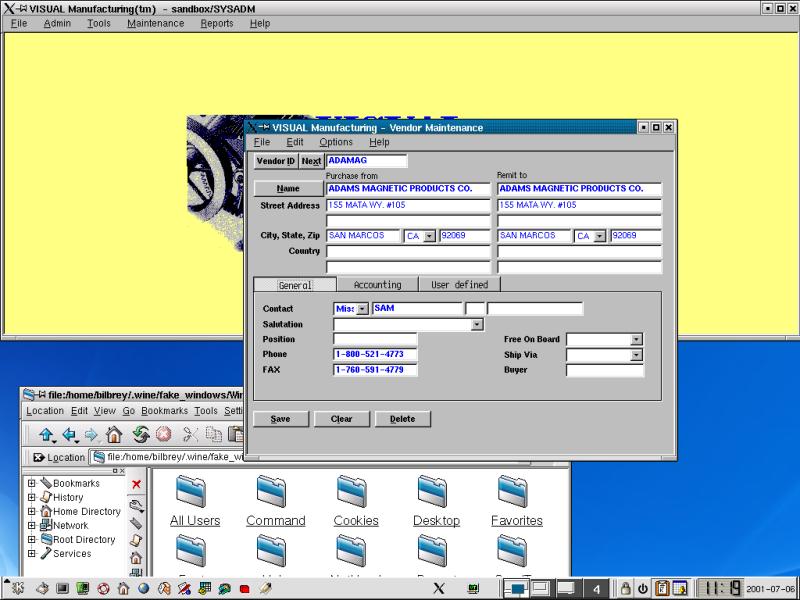Click the red Stop icon in Konqueror
Image resolution: width=800 pixels, height=600 pixels.
(163, 435)
